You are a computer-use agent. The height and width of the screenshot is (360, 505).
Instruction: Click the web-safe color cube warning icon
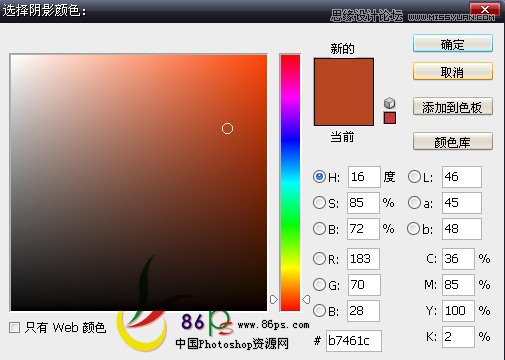click(389, 103)
